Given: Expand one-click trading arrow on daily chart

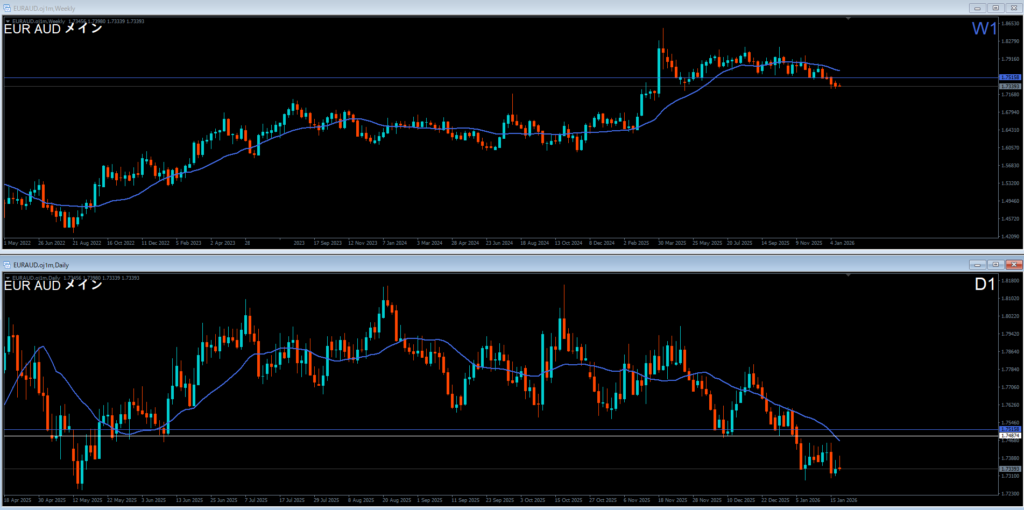Looking at the screenshot, I should point(7,276).
